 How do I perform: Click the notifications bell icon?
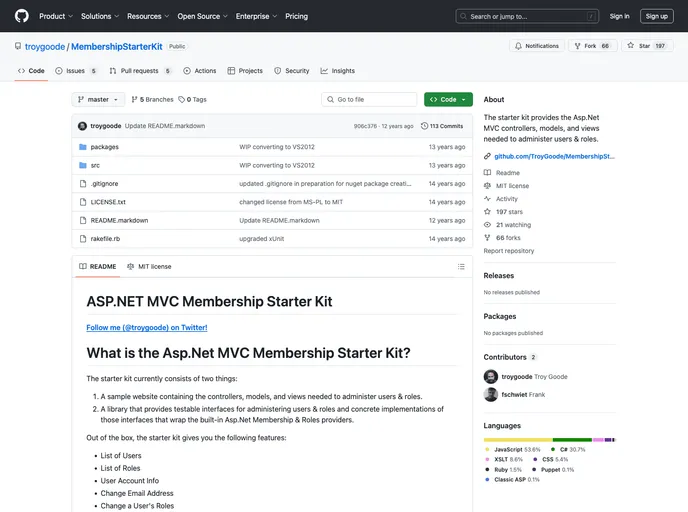[x=518, y=46]
